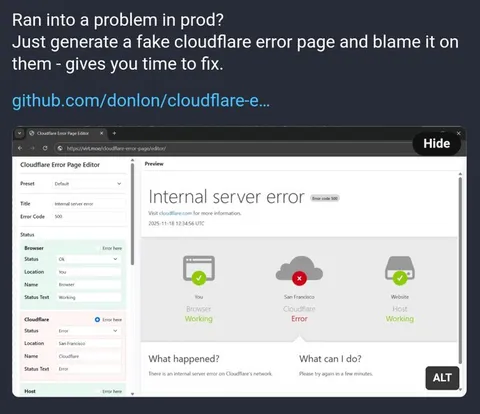The image size is (480, 414).
Task: Edit the Title field with Internal server error
Action: click(89, 204)
